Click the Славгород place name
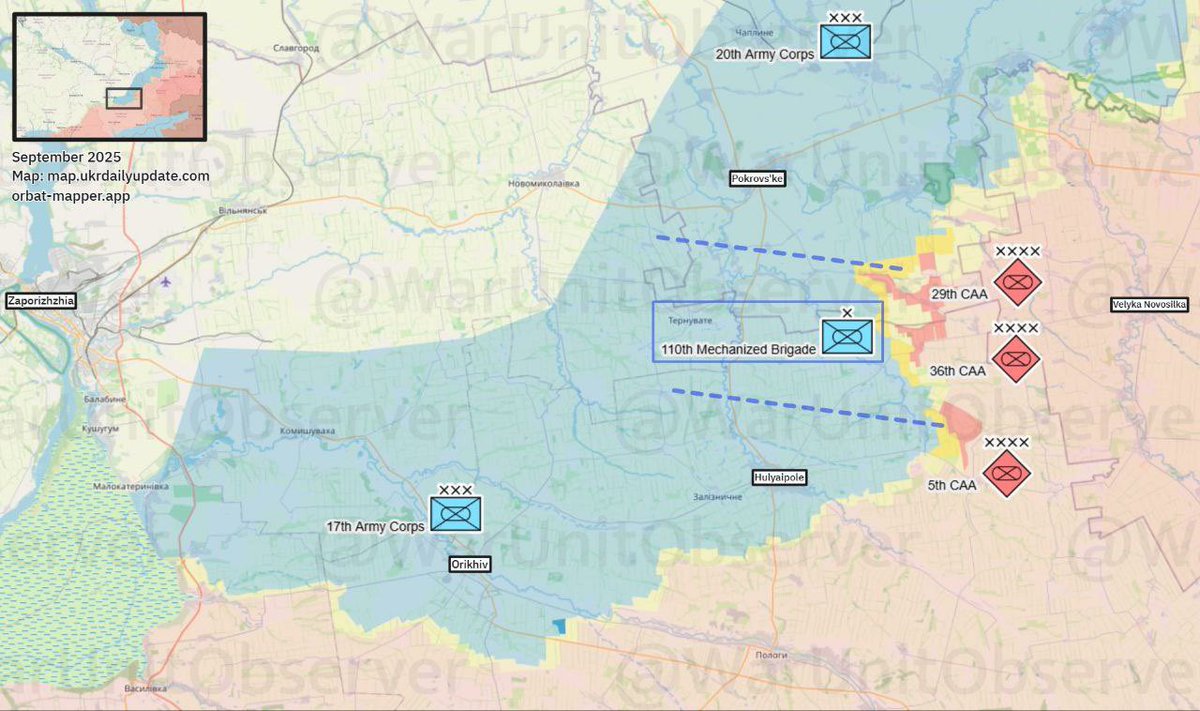 (296, 48)
